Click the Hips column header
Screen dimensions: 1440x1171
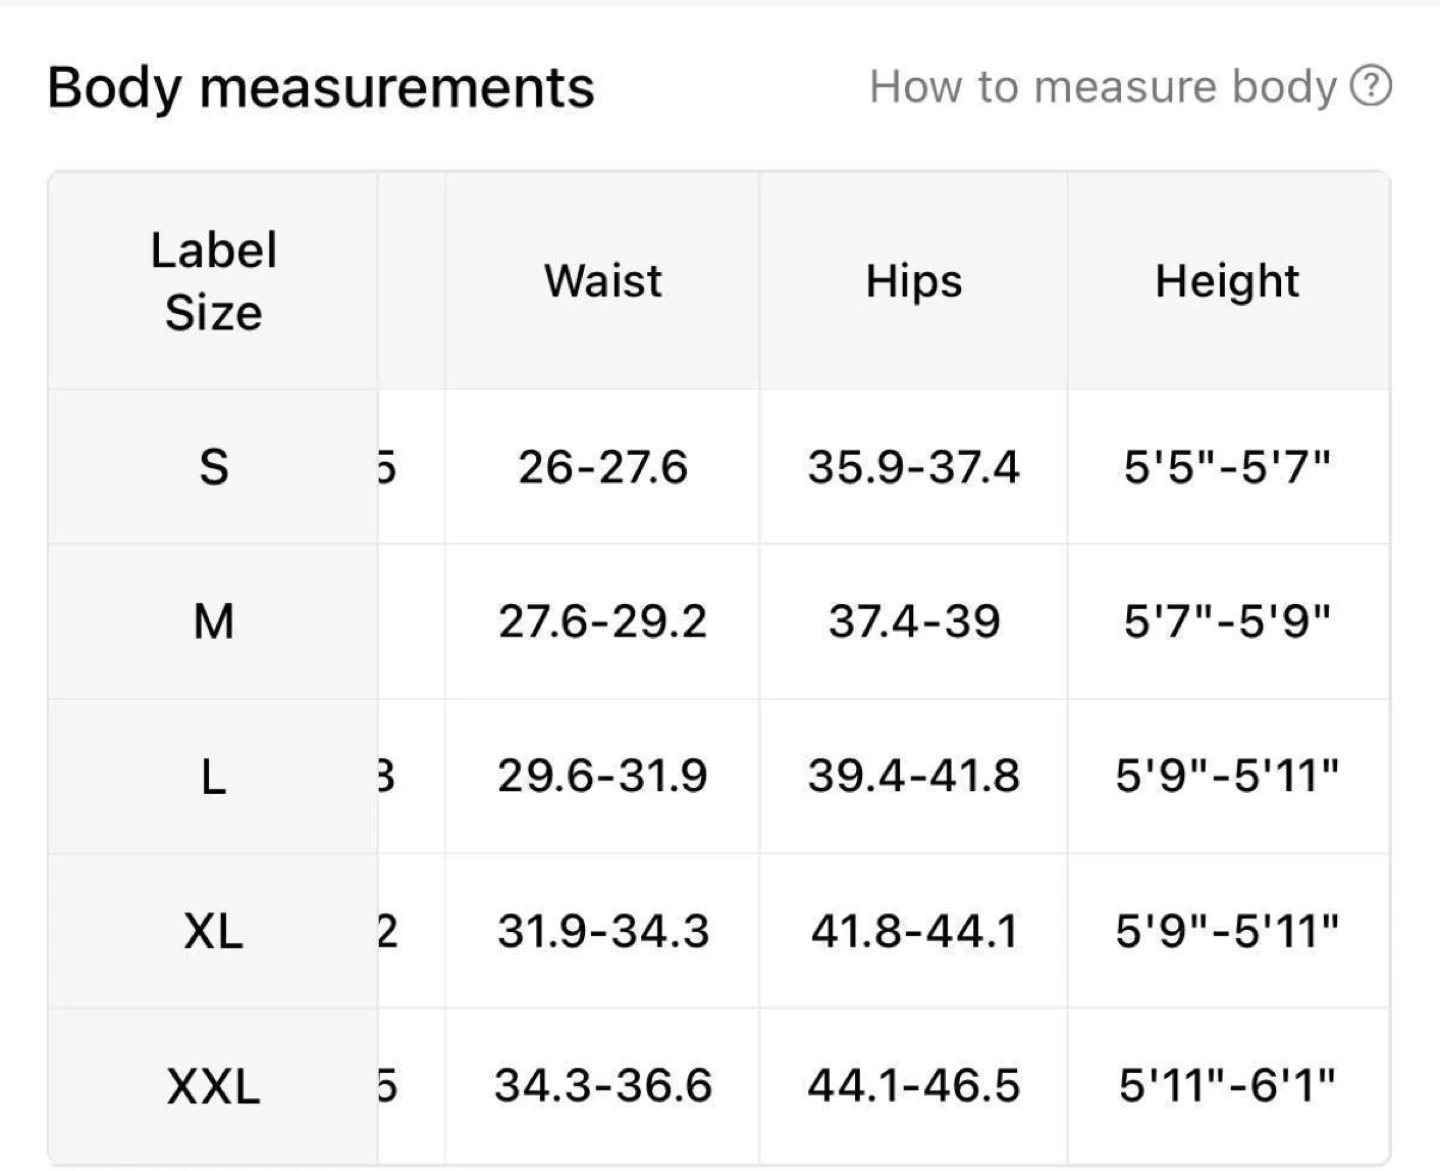(914, 281)
